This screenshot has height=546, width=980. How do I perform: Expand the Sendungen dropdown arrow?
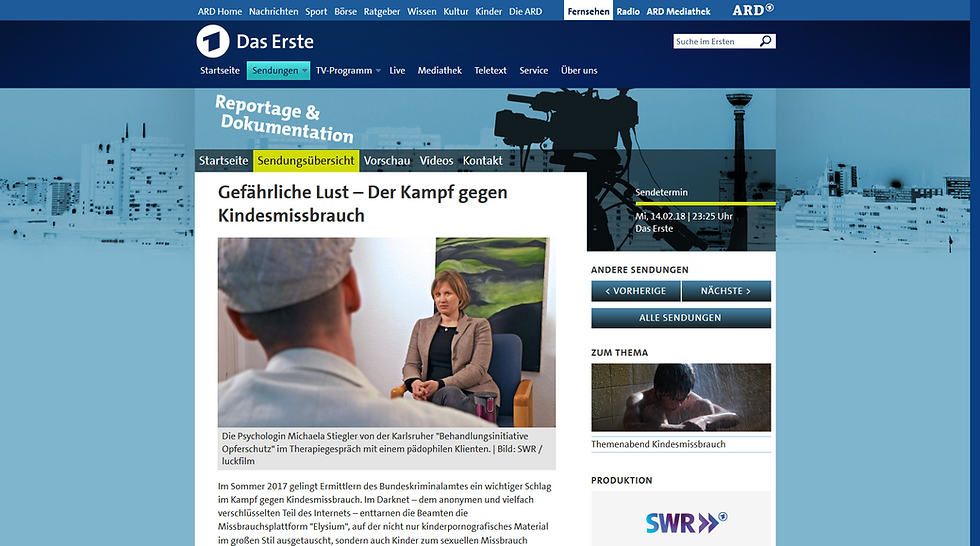[304, 71]
